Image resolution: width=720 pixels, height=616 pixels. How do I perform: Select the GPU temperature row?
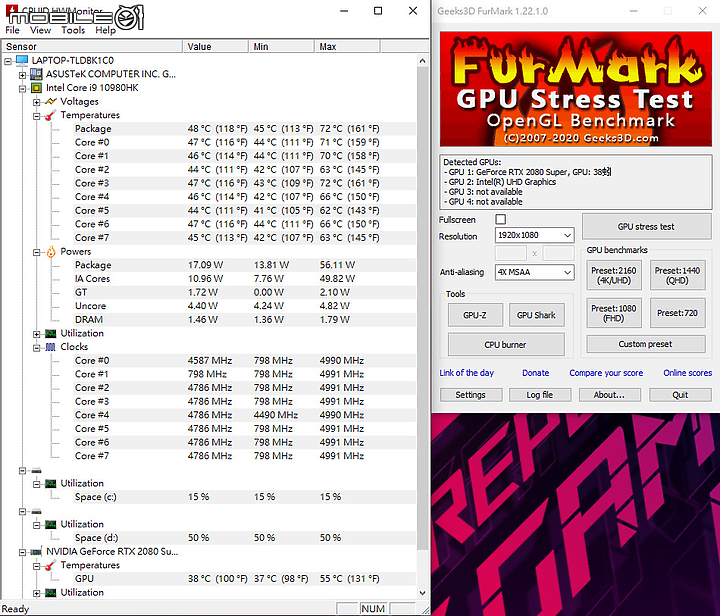coord(245,578)
